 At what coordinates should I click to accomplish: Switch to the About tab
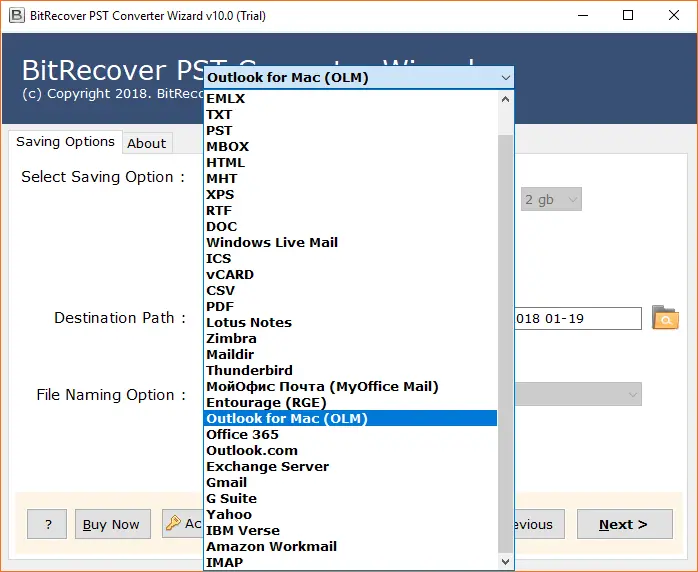147,143
